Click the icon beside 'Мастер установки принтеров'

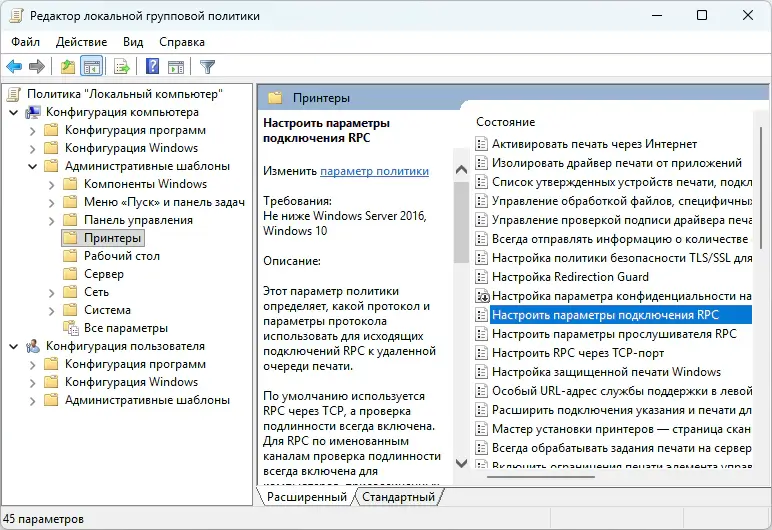(481, 429)
